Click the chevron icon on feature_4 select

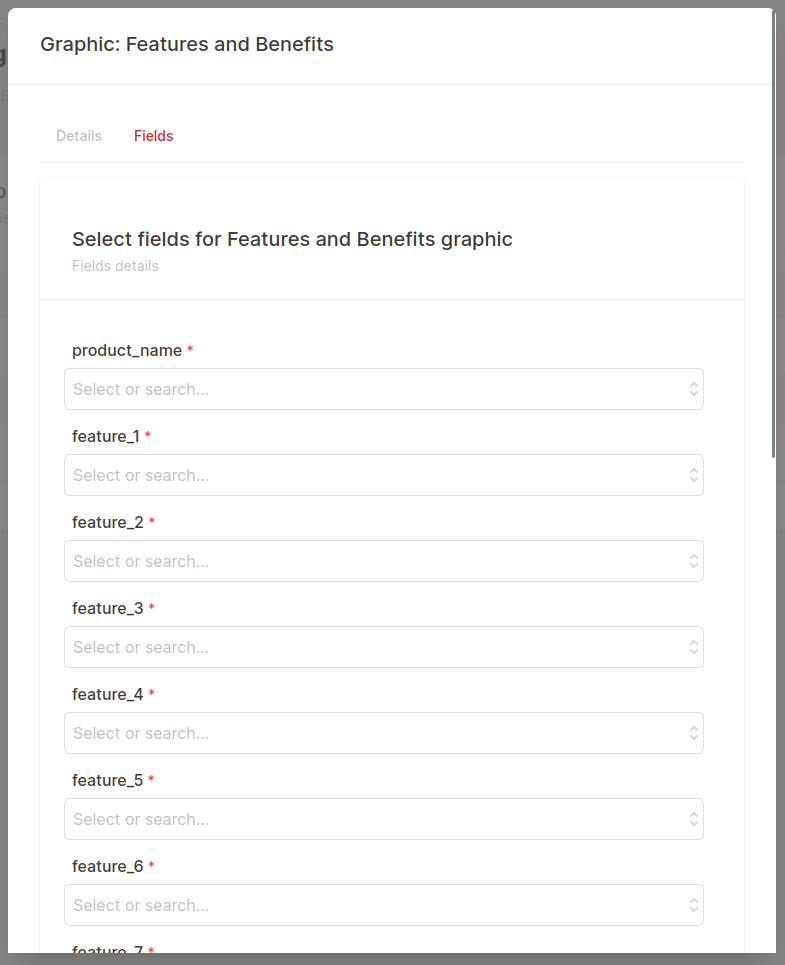coord(693,733)
